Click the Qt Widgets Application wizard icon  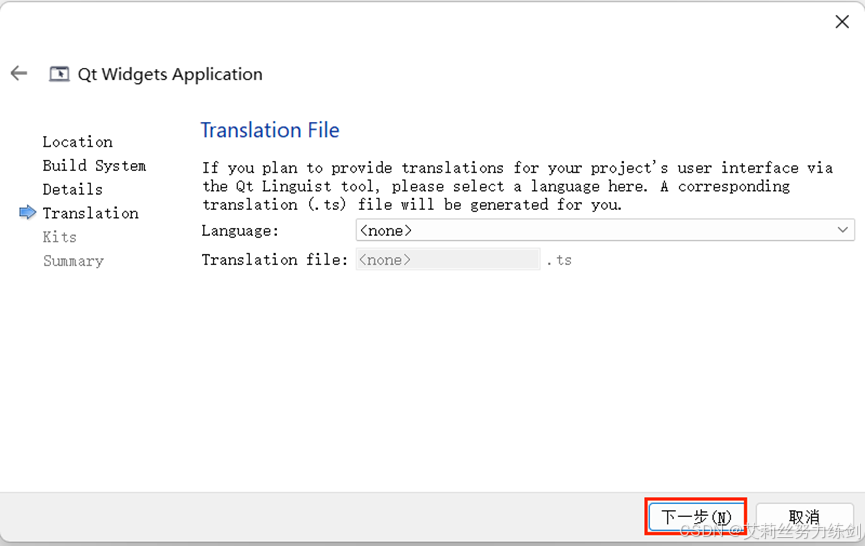59,74
